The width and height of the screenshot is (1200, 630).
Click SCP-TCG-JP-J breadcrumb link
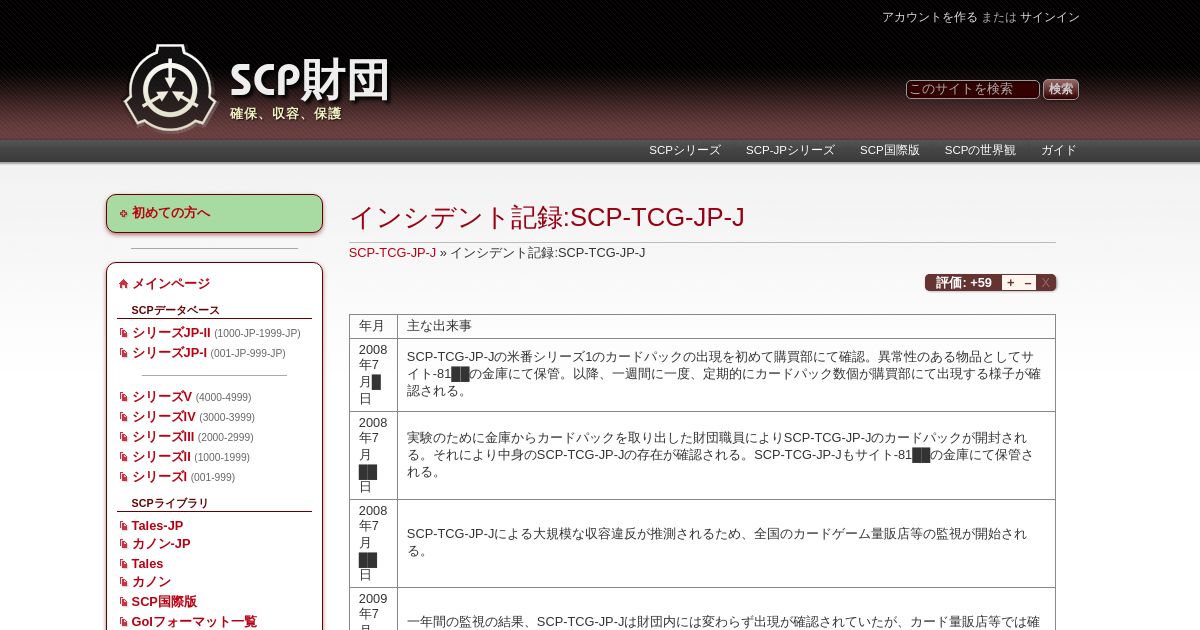click(392, 253)
